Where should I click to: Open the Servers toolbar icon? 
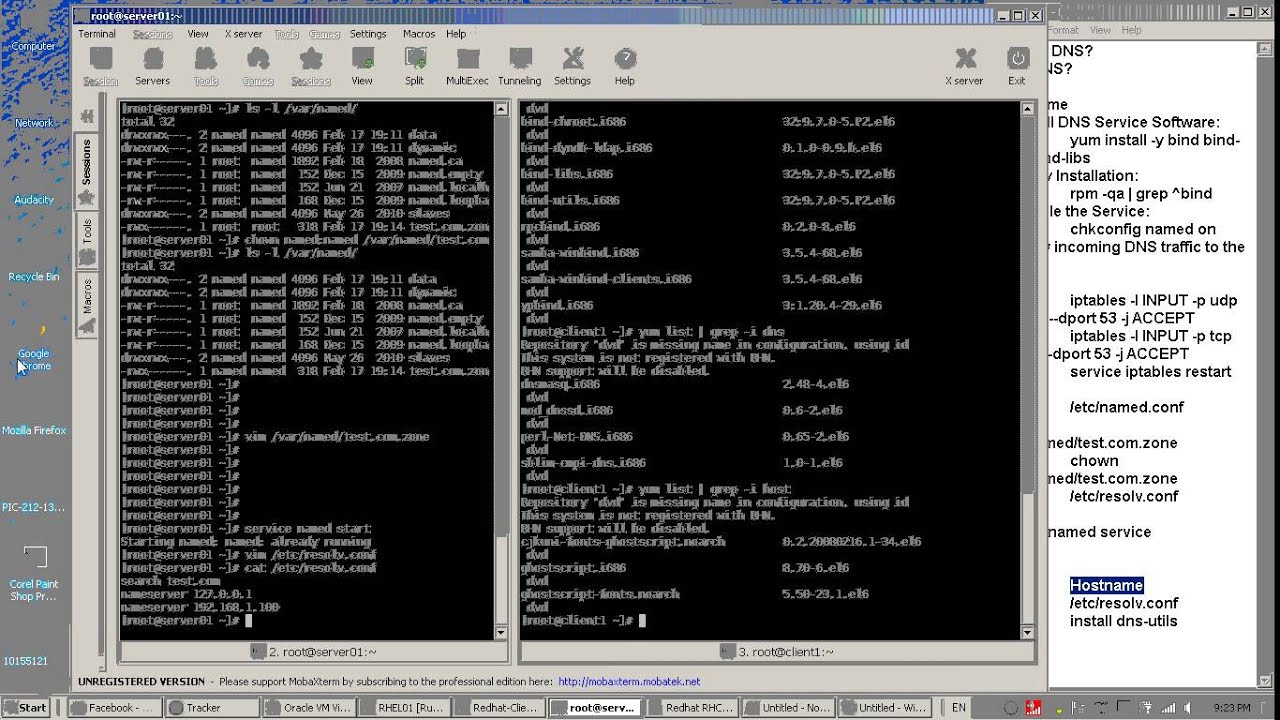[152, 66]
